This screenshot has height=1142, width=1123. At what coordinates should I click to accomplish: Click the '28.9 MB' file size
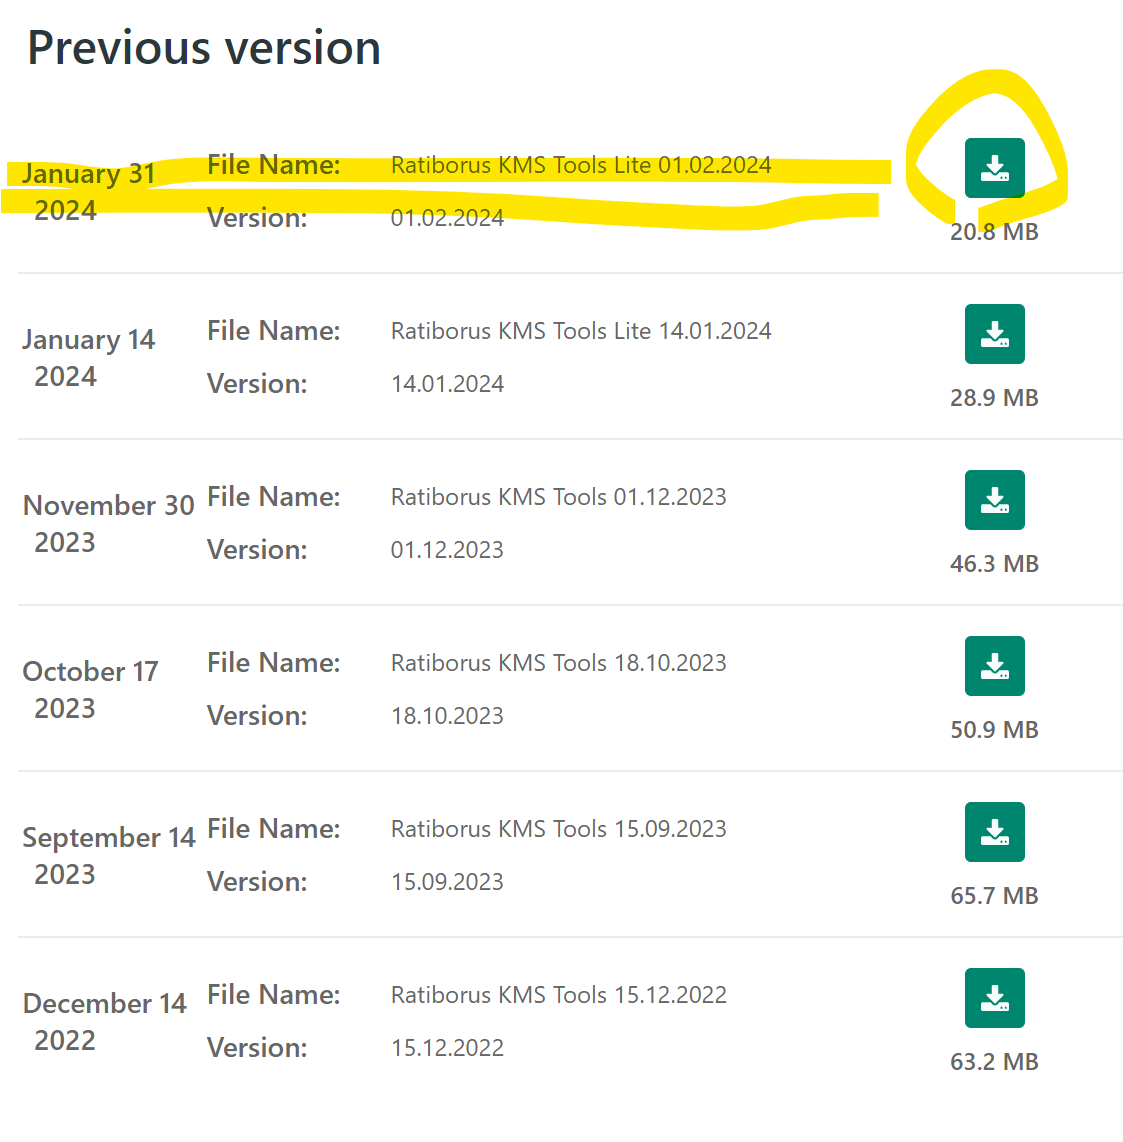click(994, 398)
